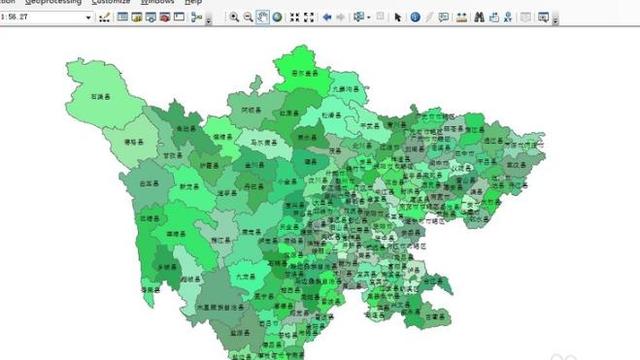Open the Go To XY tool
This screenshot has width=640, height=360.
[508, 17]
